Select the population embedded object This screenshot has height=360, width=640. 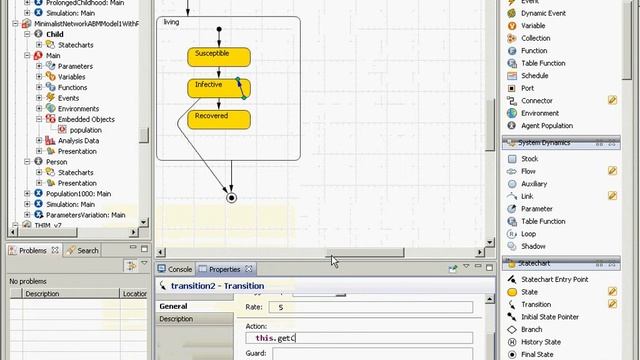[x=85, y=130]
